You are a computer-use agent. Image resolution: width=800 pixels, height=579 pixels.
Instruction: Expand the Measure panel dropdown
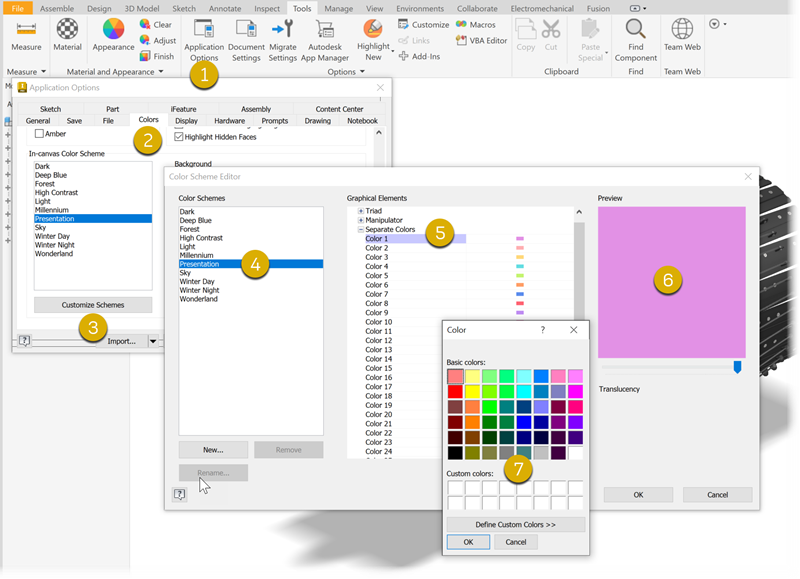pos(43,71)
